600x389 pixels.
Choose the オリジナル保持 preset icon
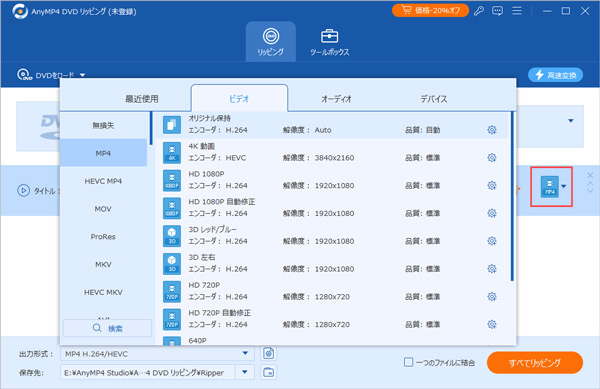(172, 125)
